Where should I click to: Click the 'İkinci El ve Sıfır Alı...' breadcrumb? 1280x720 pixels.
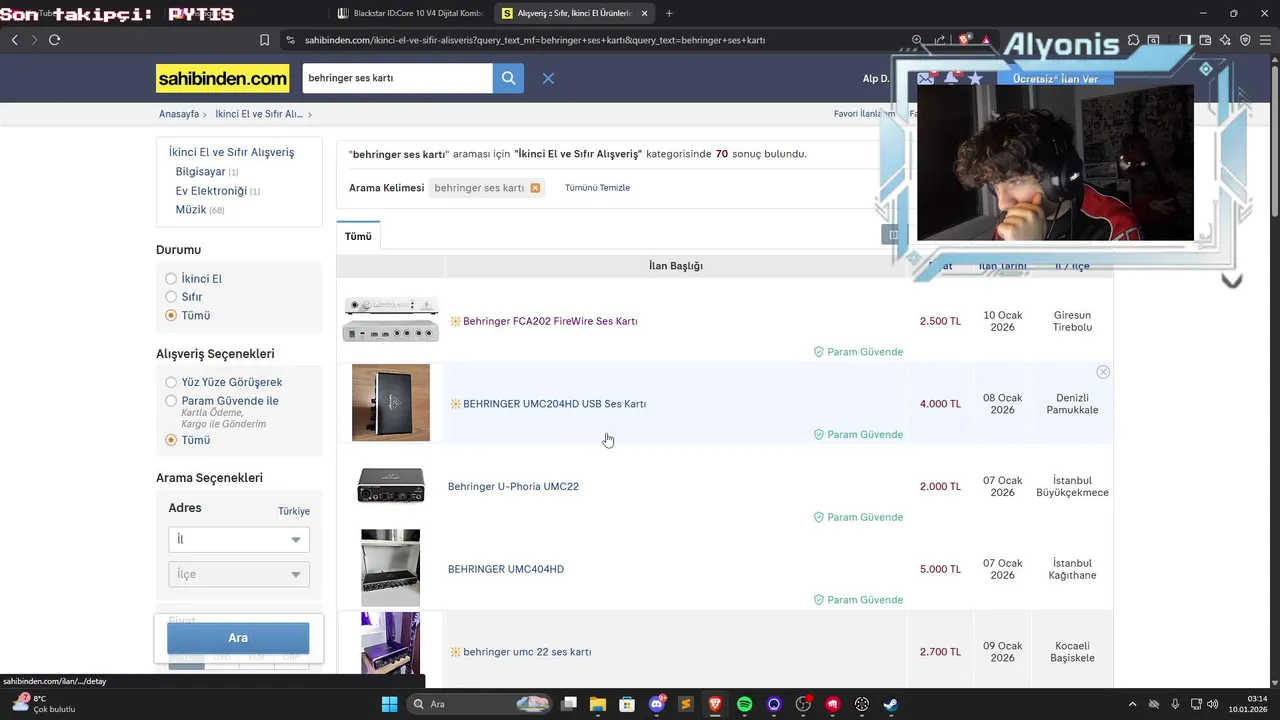coord(259,114)
